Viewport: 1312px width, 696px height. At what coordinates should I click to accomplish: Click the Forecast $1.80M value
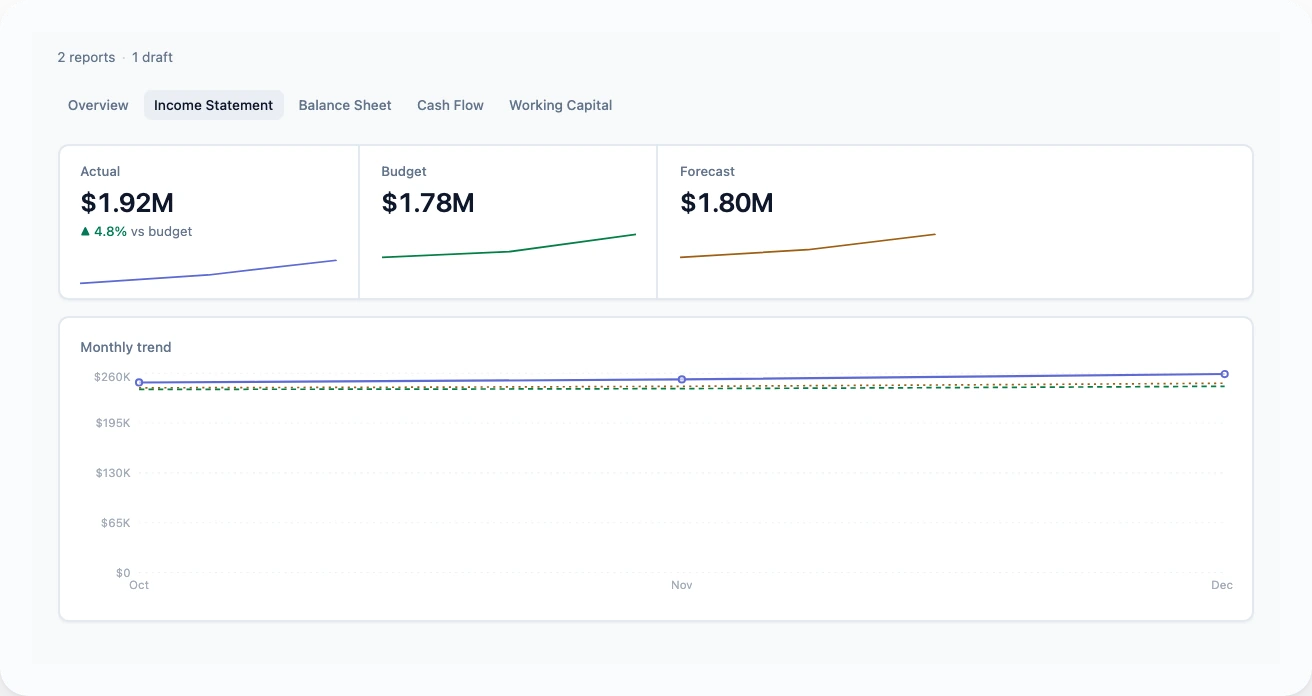[727, 203]
